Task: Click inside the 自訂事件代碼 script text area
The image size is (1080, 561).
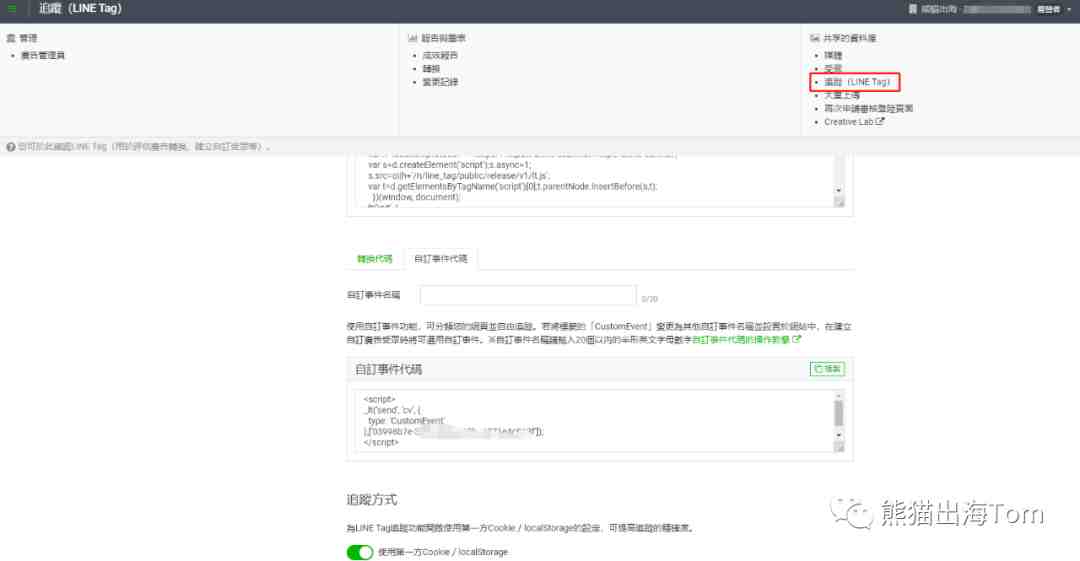Action: (594, 421)
